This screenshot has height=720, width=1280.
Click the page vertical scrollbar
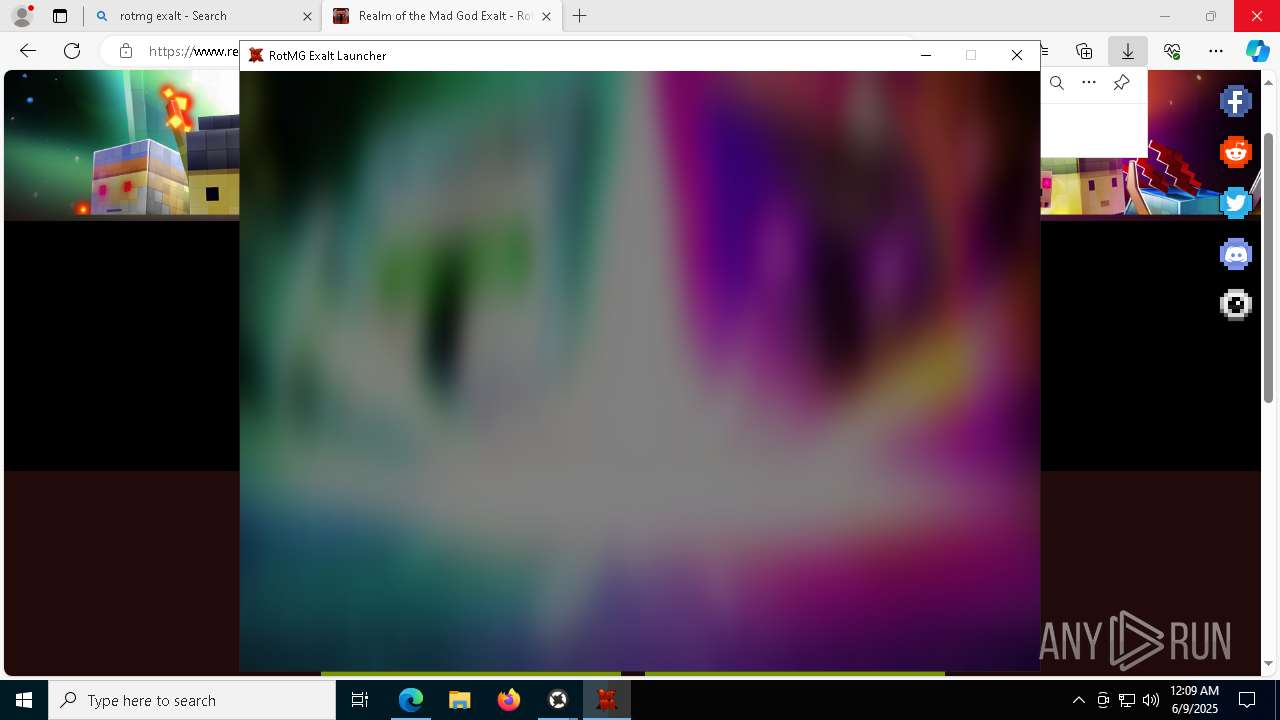pyautogui.click(x=1269, y=268)
